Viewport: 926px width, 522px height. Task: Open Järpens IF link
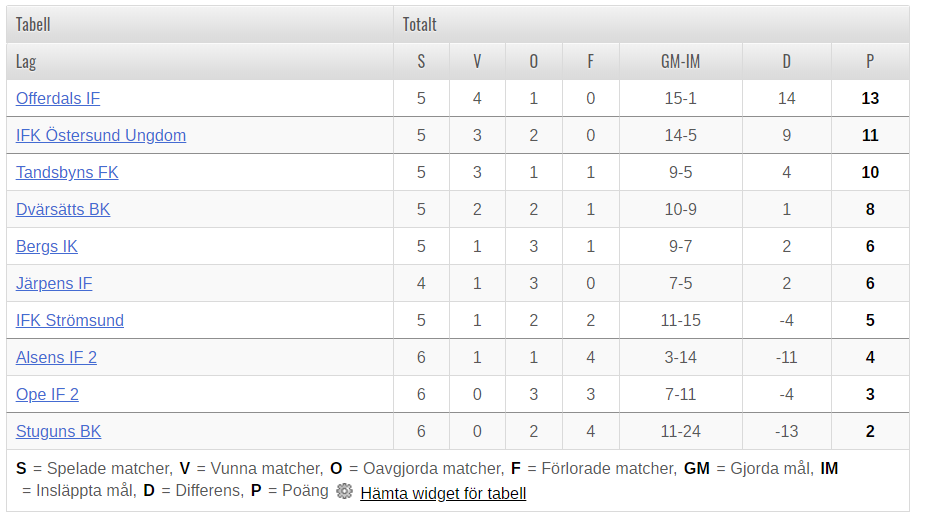(54, 283)
